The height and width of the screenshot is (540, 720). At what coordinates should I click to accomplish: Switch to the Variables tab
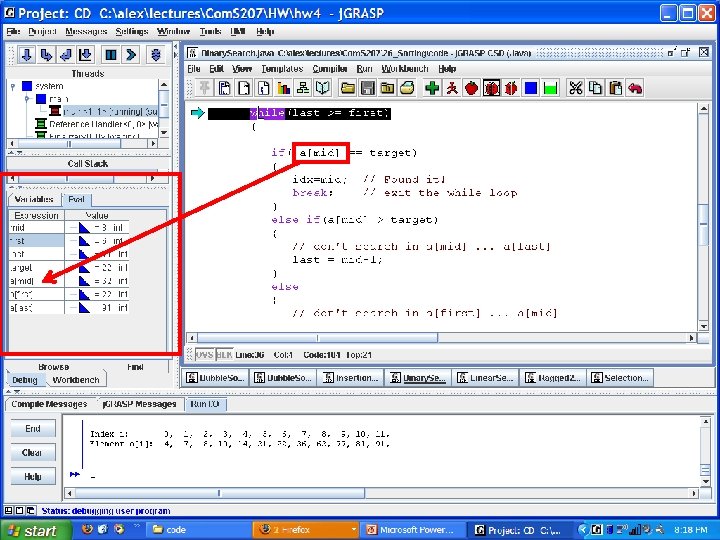click(34, 199)
